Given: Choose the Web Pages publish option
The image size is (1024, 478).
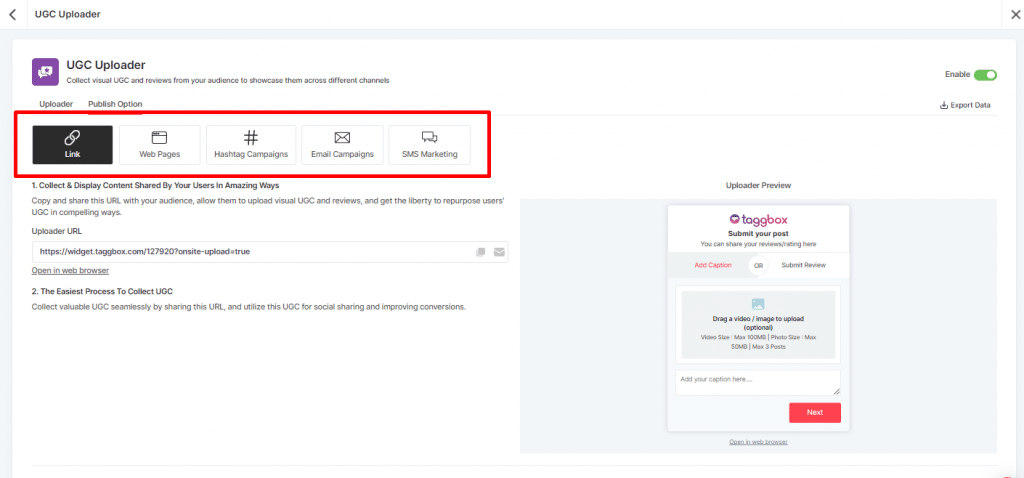Looking at the screenshot, I should 160,144.
